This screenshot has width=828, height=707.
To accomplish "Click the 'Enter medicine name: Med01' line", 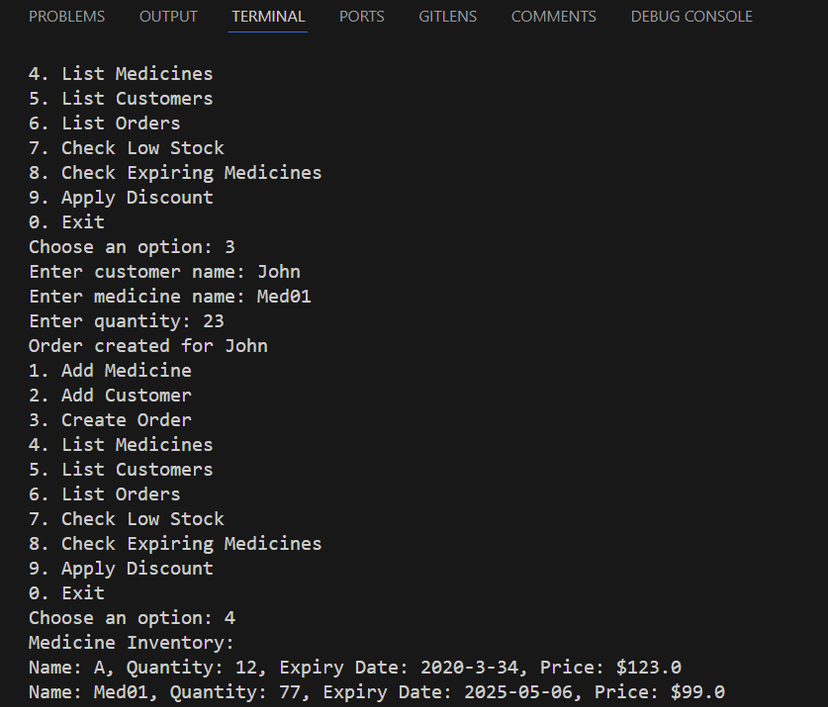I will pos(169,297).
